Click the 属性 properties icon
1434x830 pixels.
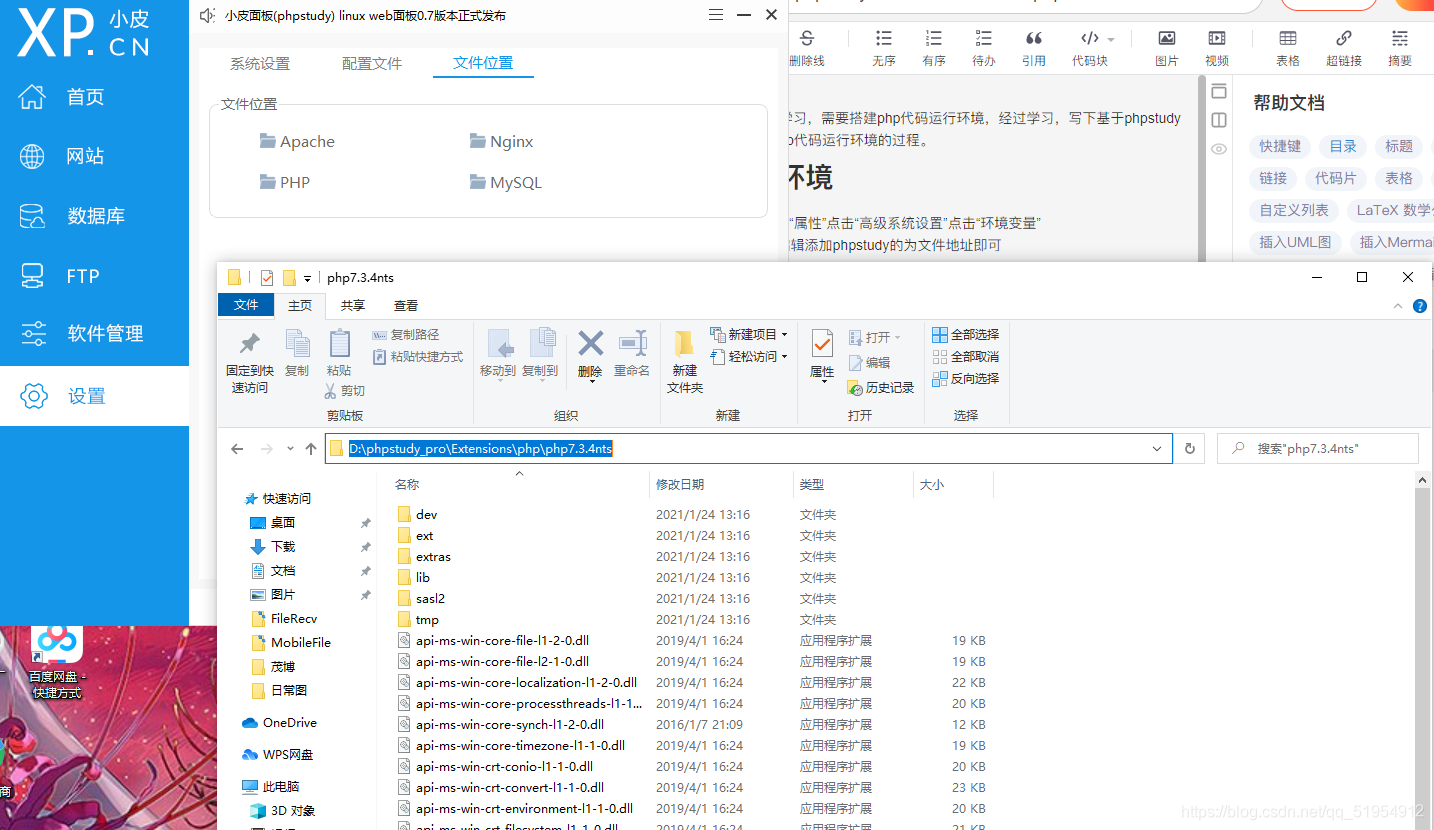822,344
